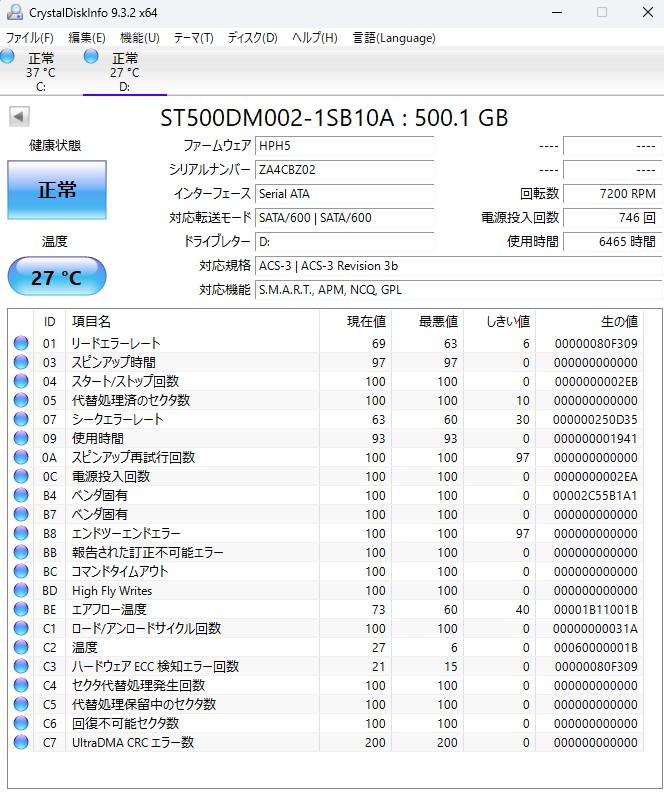Open the ファイル(F) menu
Viewport: 664px width, 792px height.
point(29,38)
